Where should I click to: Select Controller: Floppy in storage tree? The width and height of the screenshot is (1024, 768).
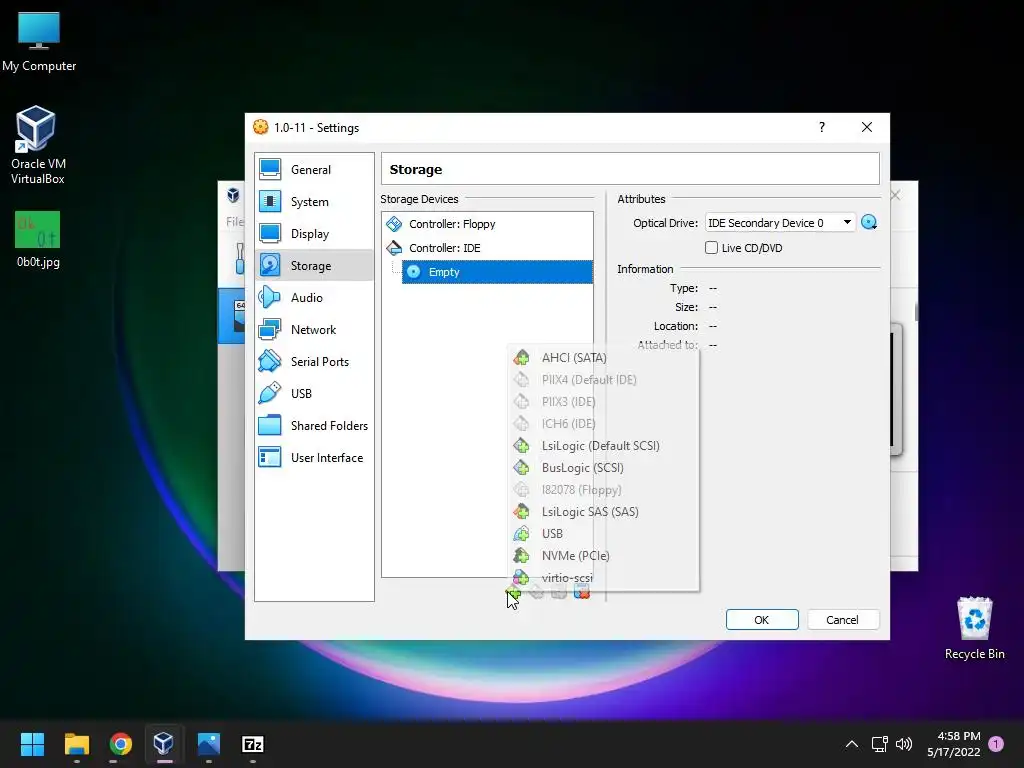point(487,224)
